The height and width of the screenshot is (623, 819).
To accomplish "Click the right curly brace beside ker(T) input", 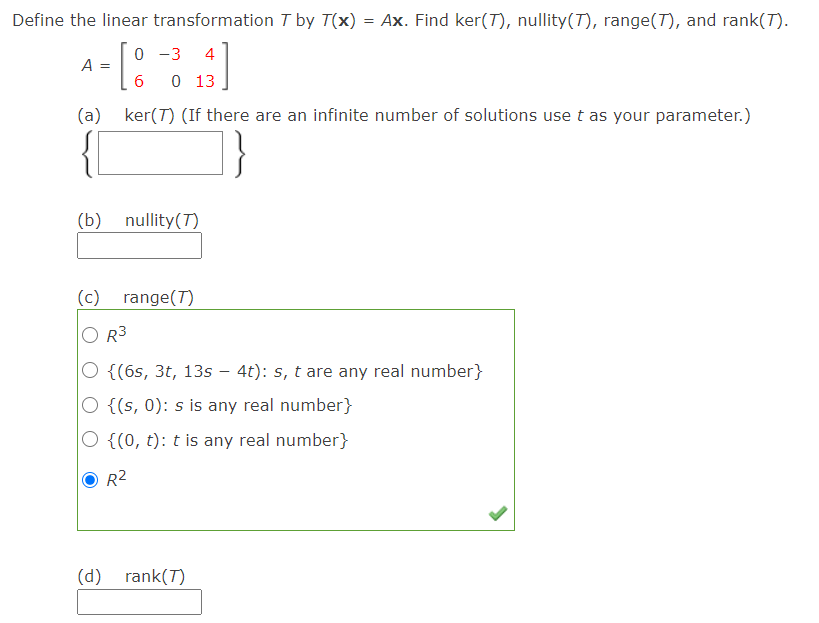I will [x=237, y=152].
